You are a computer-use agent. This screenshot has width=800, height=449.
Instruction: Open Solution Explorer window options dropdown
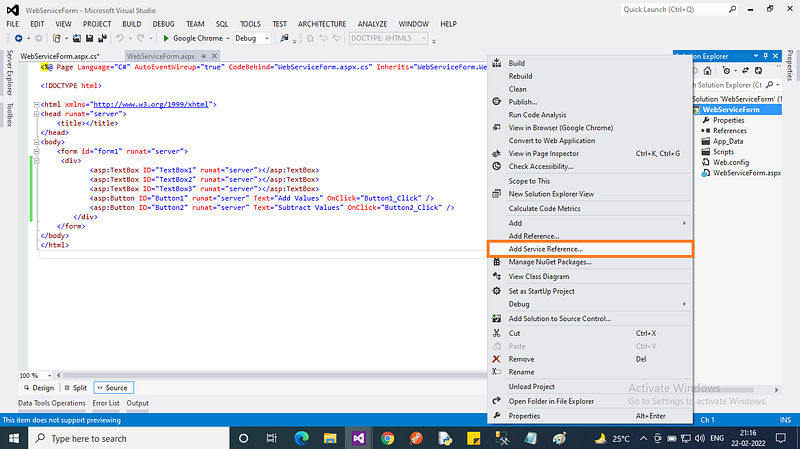[756, 56]
